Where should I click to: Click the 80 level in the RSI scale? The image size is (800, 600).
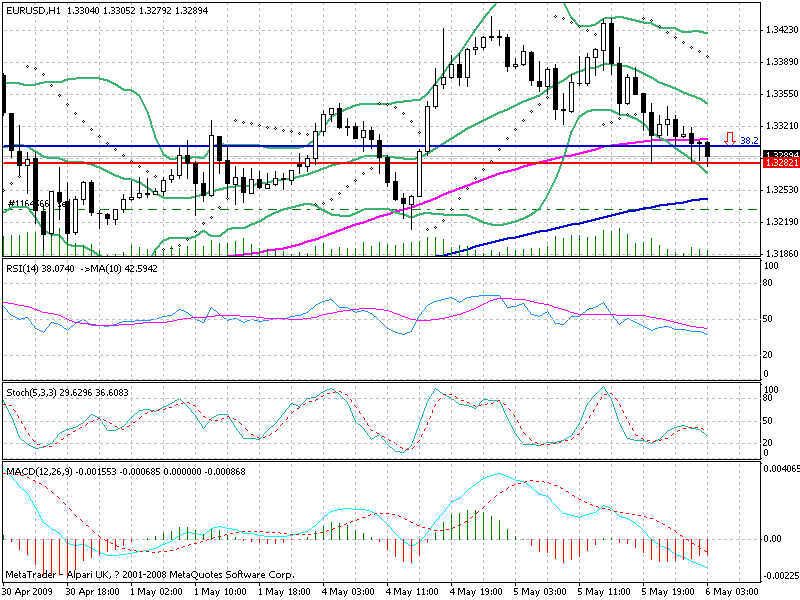(x=768, y=283)
